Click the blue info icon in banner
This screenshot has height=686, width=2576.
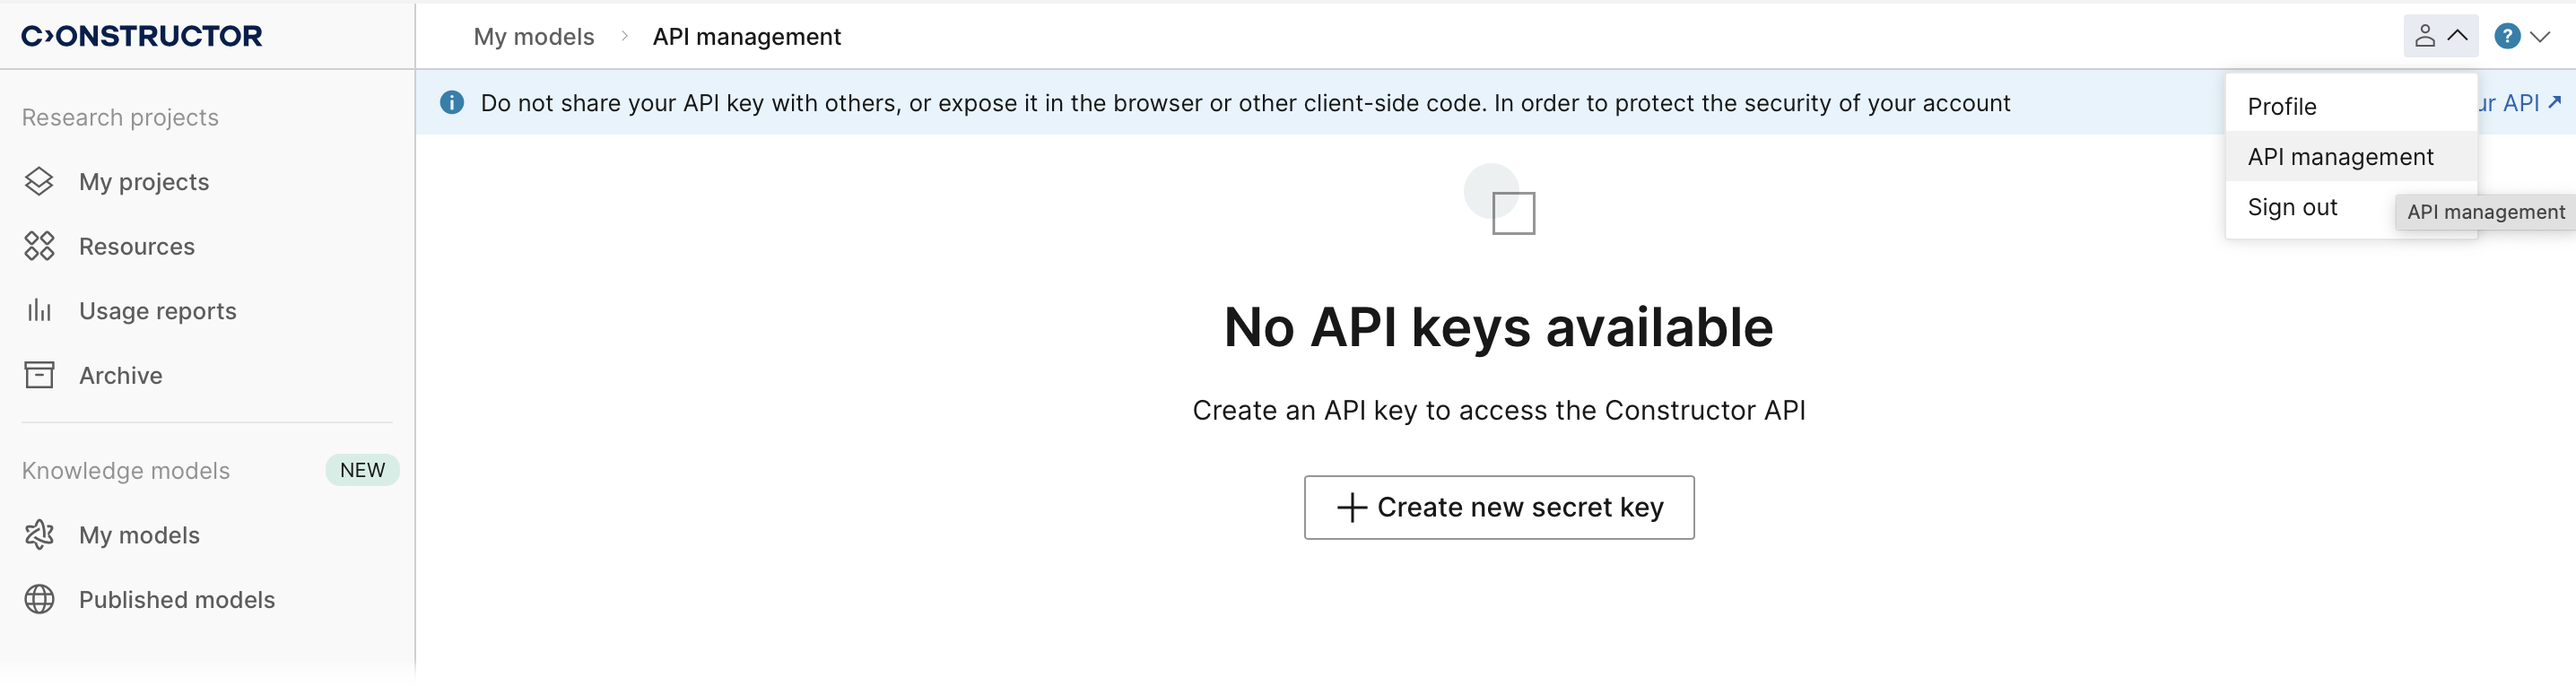452,103
